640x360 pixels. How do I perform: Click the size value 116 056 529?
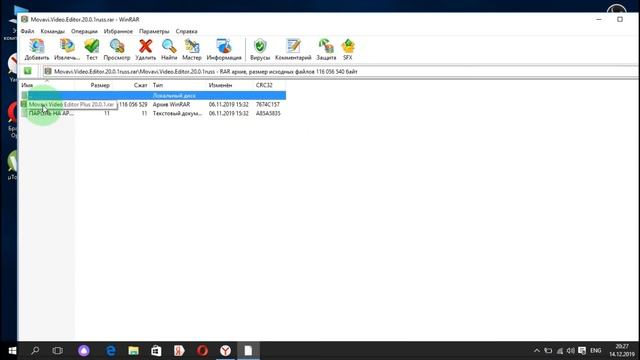133,104
